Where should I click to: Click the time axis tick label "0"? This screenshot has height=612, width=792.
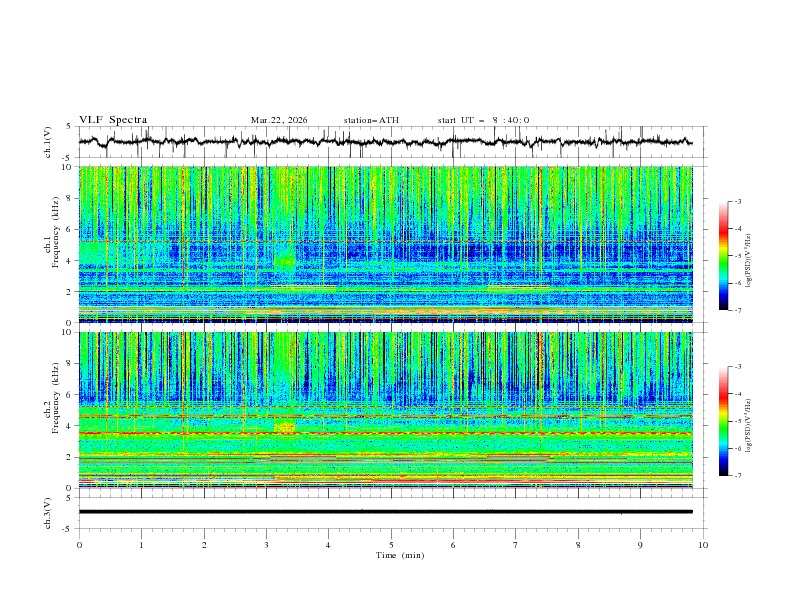click(79, 545)
